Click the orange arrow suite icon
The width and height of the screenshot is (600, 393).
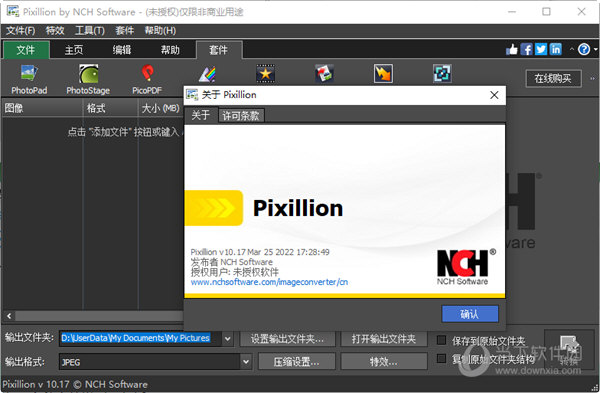point(383,73)
